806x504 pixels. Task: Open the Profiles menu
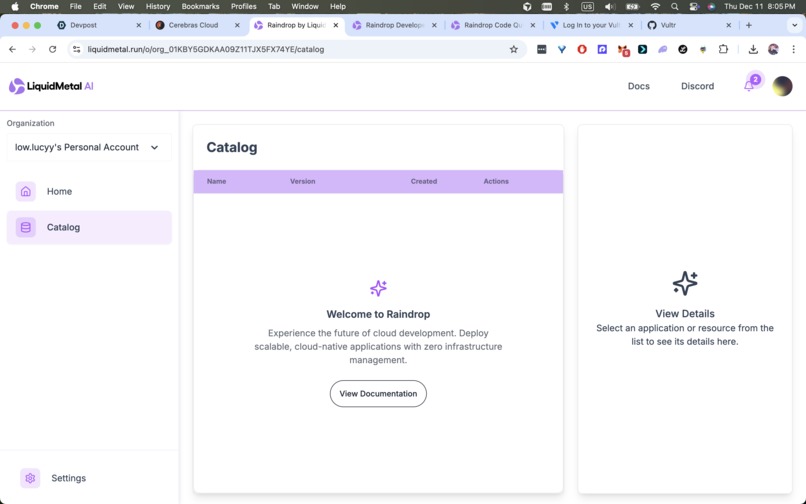coord(244,7)
